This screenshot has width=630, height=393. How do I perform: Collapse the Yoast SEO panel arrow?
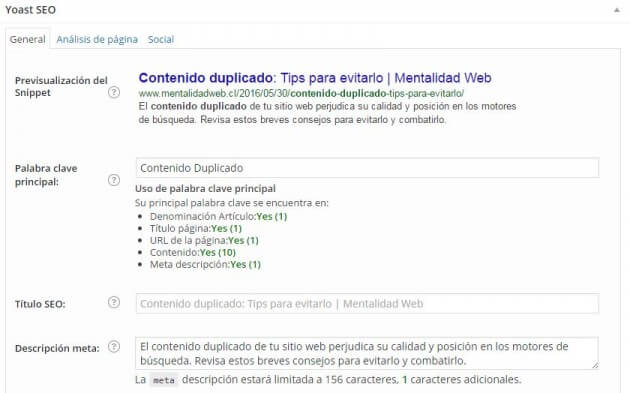617,10
